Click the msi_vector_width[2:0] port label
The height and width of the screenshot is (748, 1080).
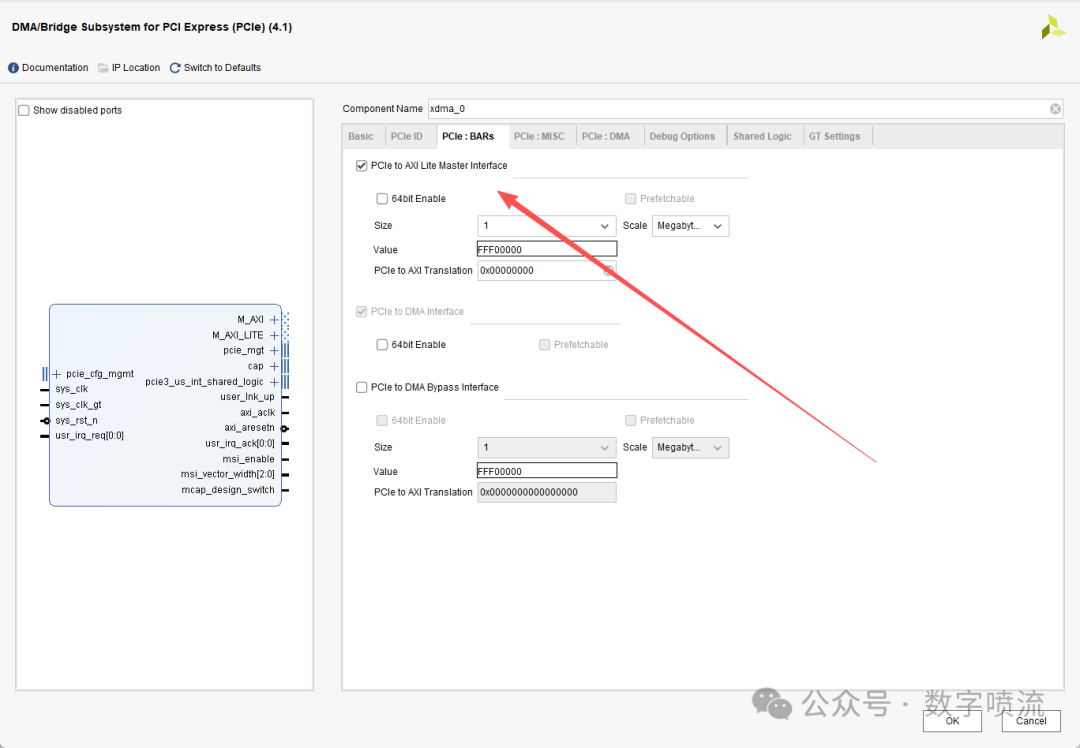click(227, 475)
